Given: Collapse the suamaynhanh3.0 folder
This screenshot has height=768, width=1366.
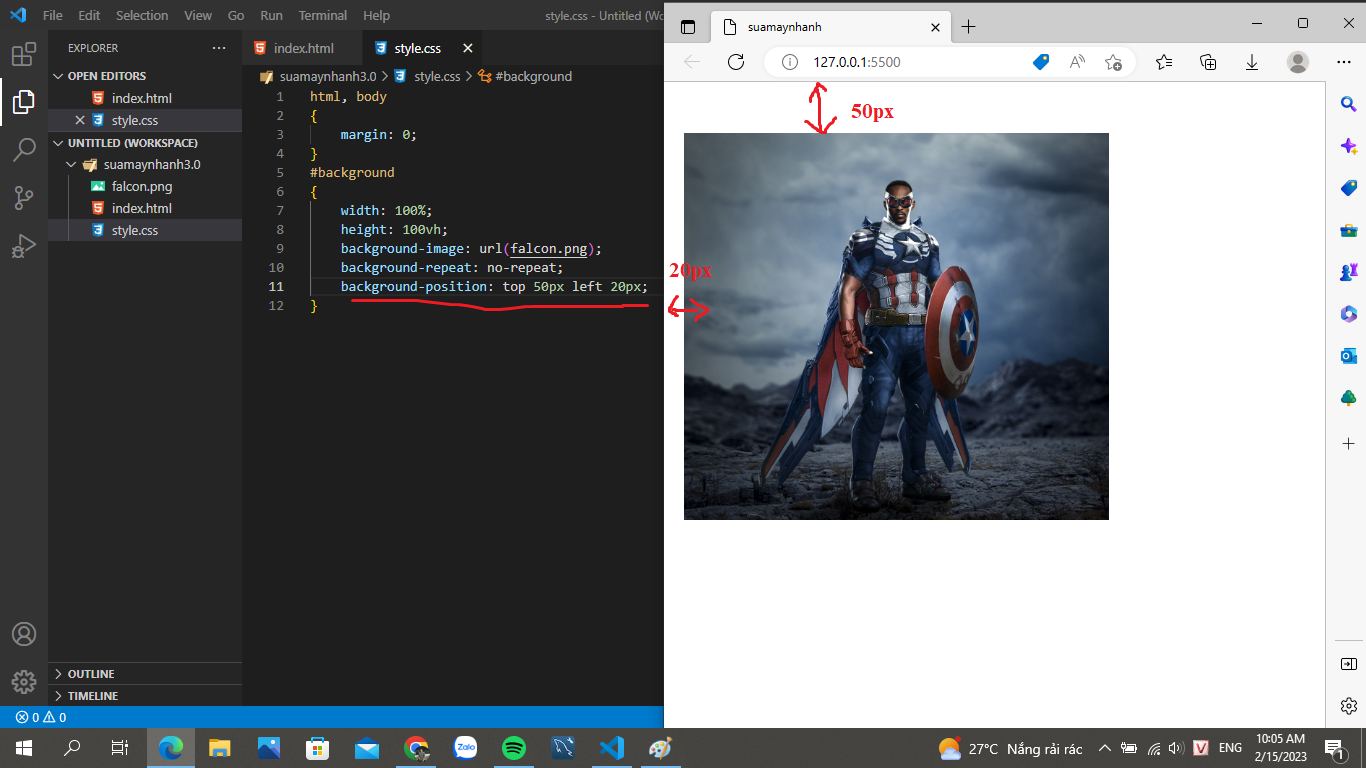Looking at the screenshot, I should pos(71,165).
